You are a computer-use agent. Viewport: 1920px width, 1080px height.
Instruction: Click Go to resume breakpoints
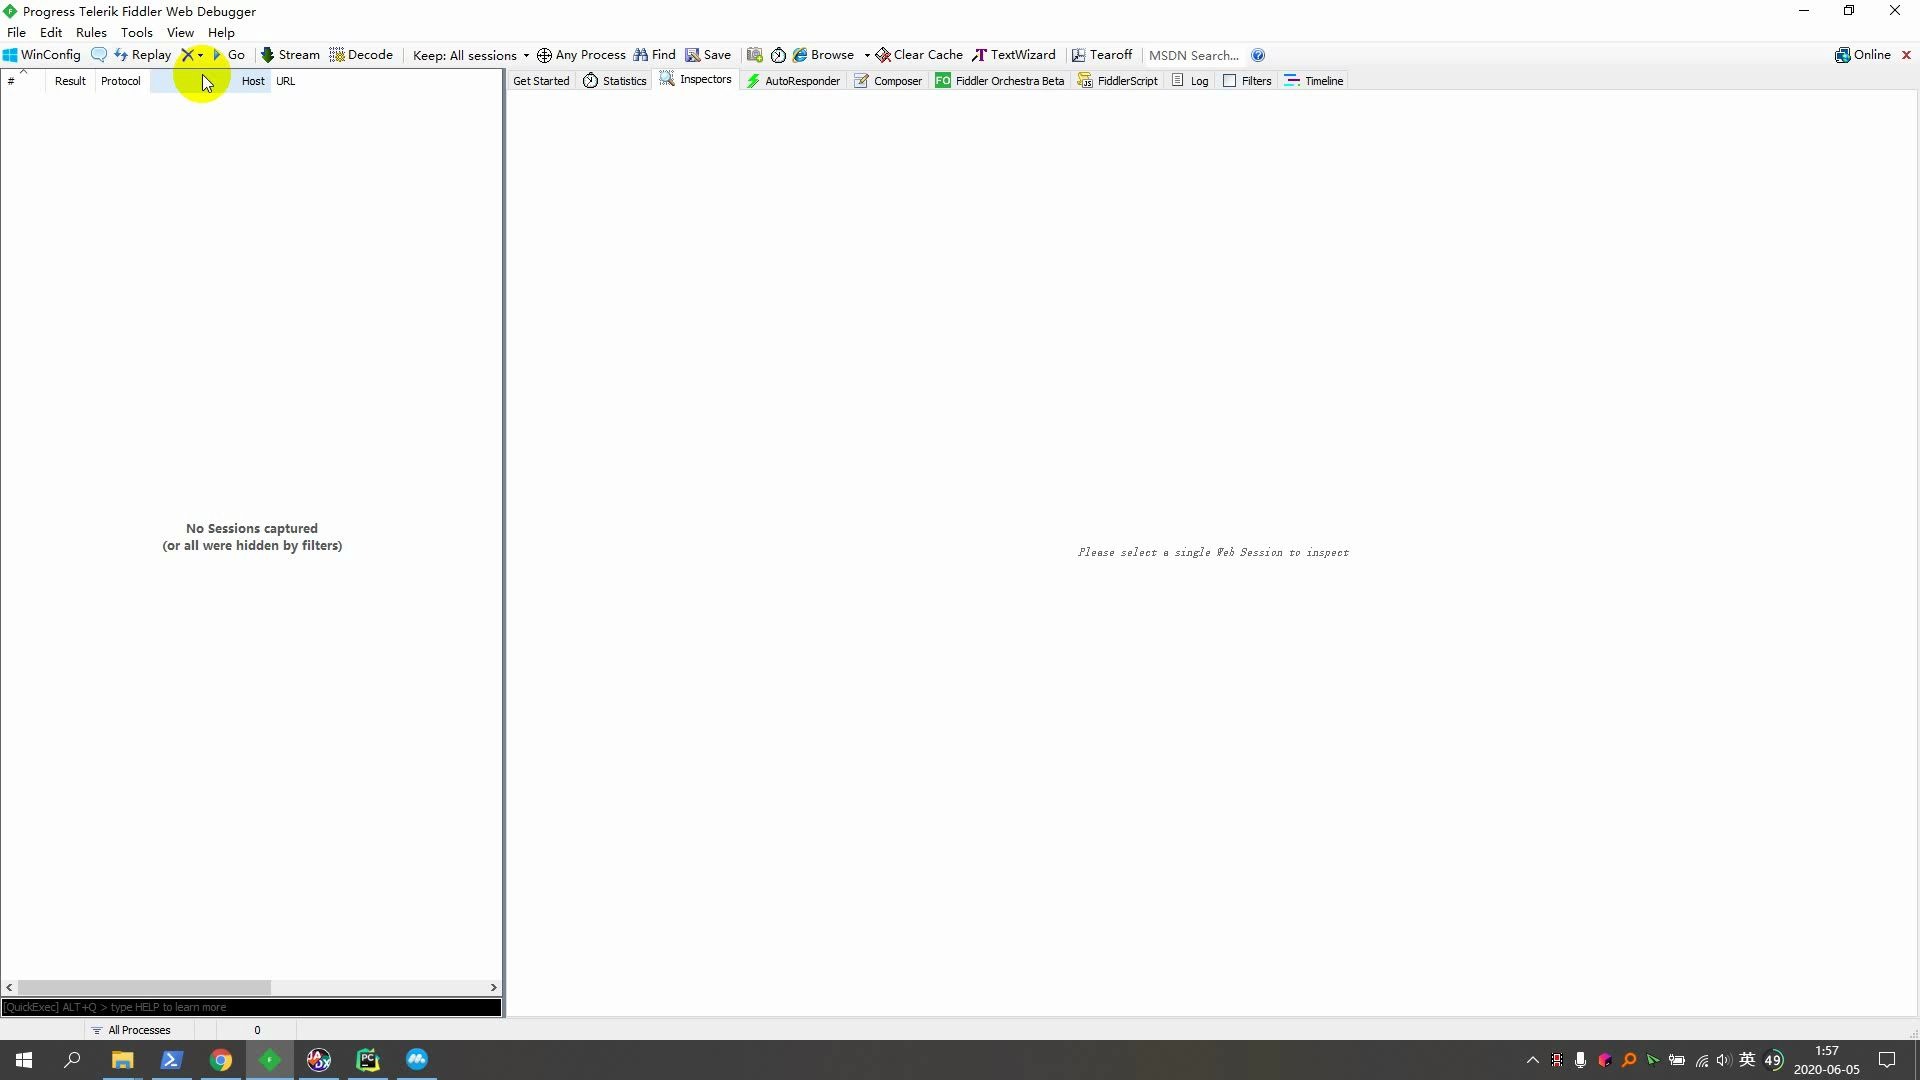(229, 55)
